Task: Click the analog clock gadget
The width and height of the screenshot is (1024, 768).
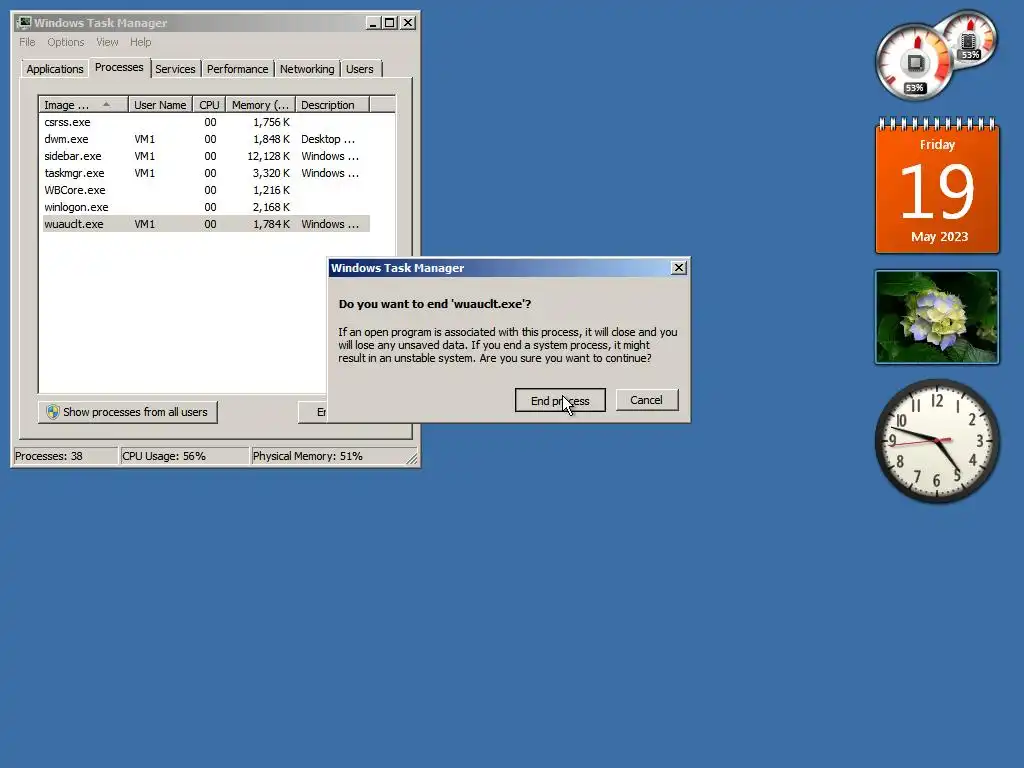Action: pos(937,441)
